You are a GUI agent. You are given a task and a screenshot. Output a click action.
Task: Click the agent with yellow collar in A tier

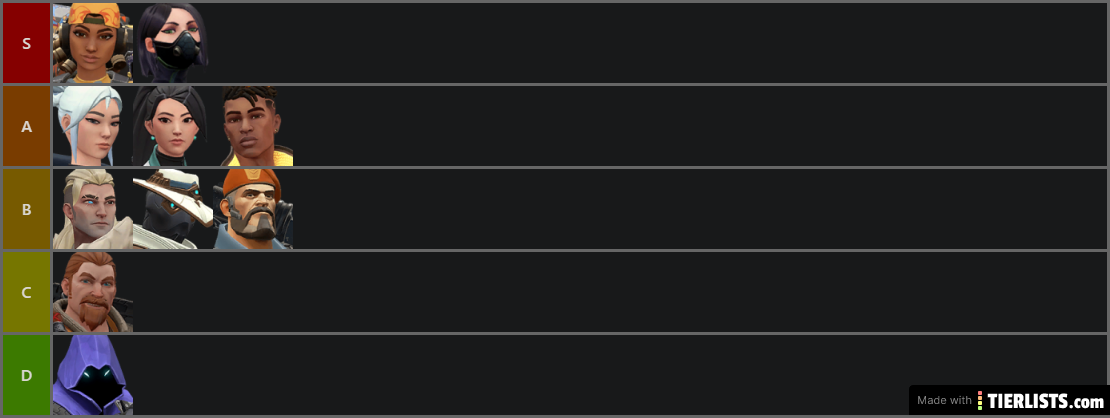pyautogui.click(x=253, y=126)
